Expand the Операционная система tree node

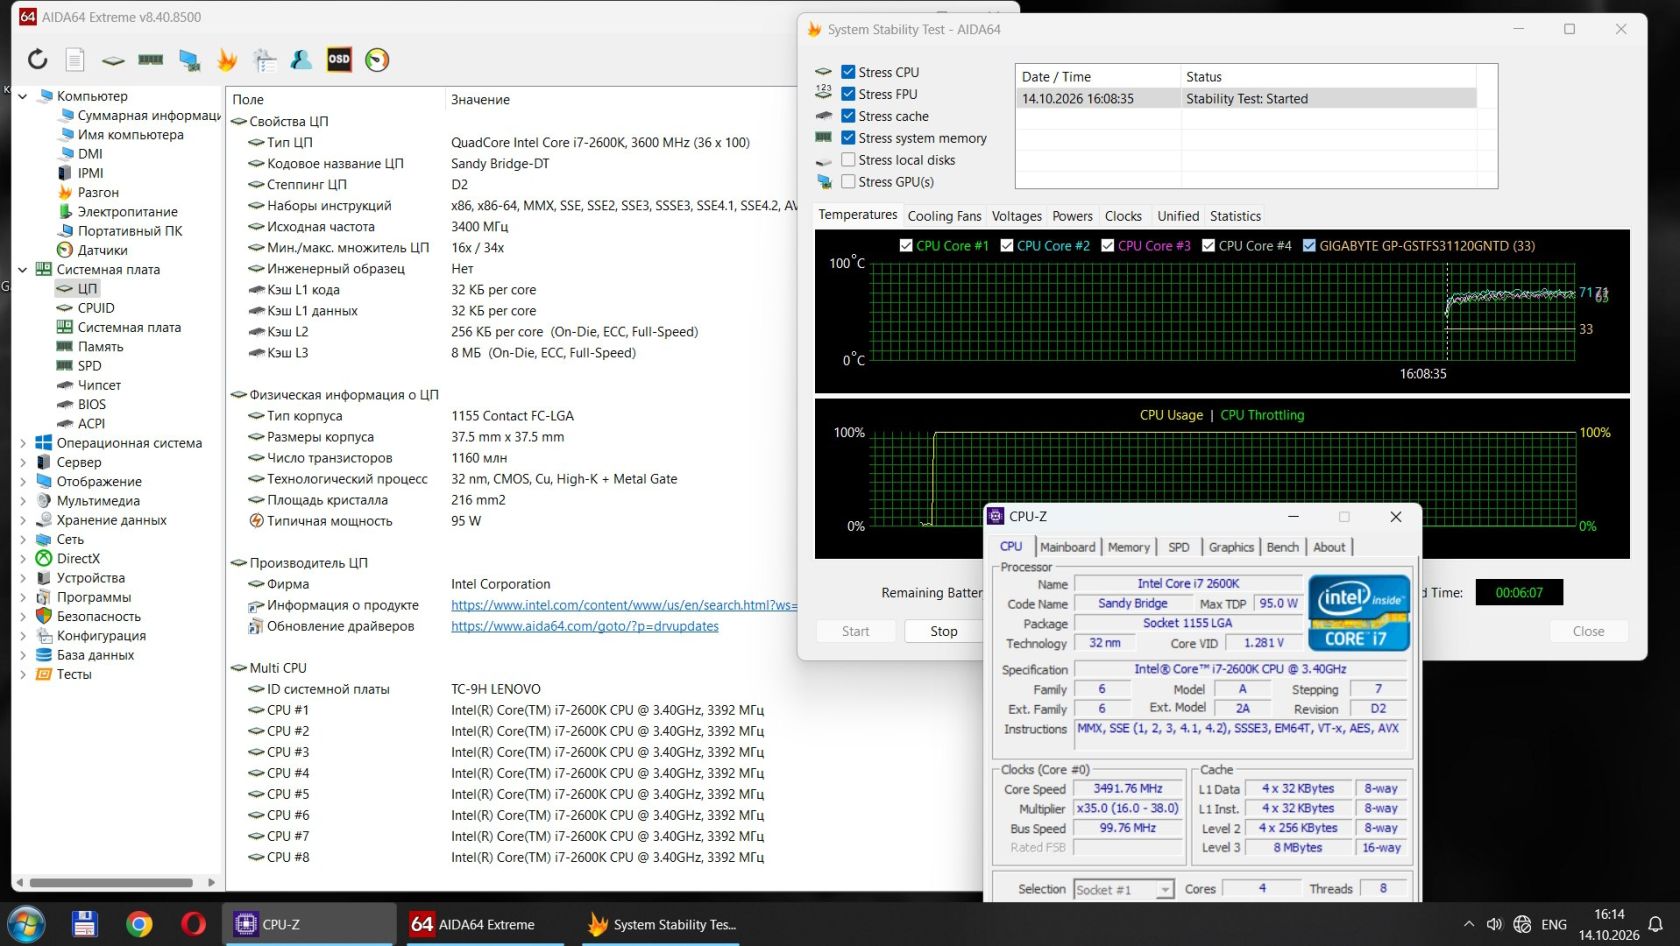tap(22, 443)
